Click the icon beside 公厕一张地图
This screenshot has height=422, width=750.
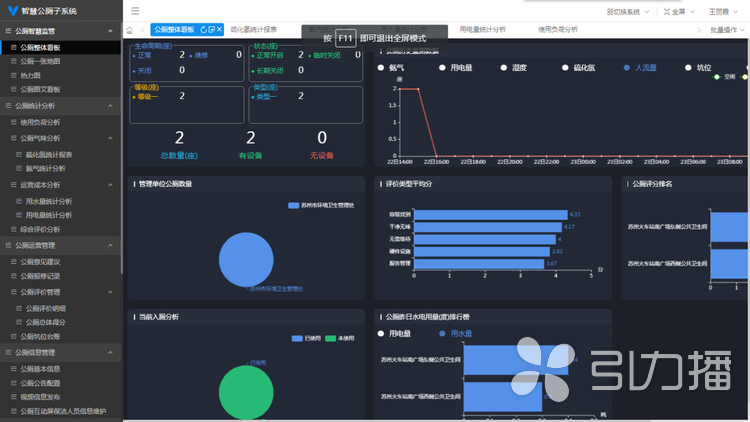coord(13,61)
